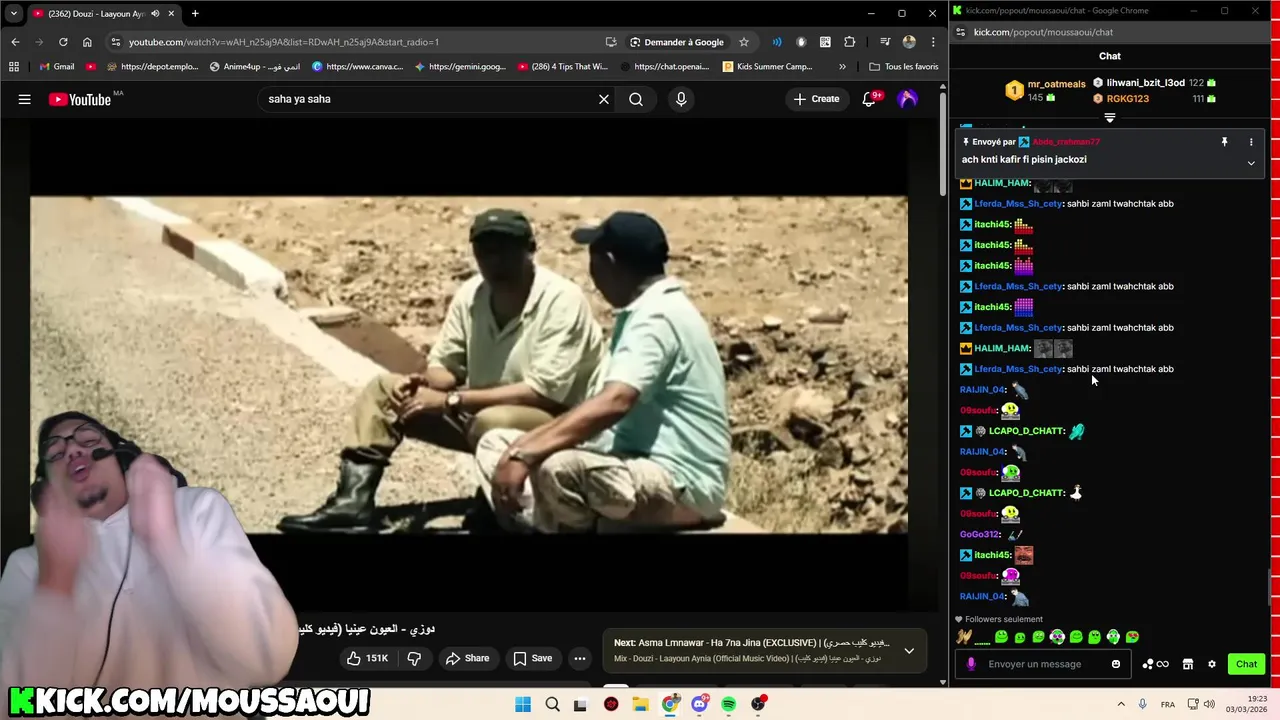
Task: Open the Chrome tab search dropdown
Action: click(13, 14)
